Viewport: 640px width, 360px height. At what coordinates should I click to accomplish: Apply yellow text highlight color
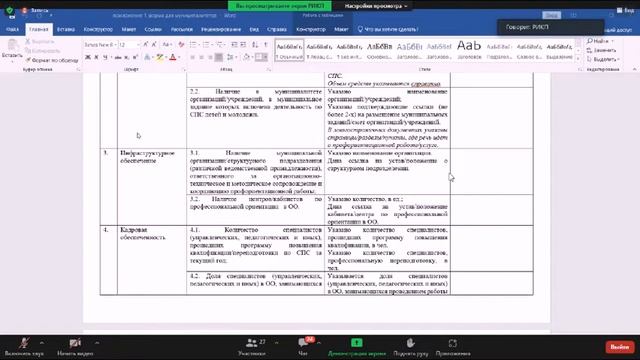[x=160, y=57]
